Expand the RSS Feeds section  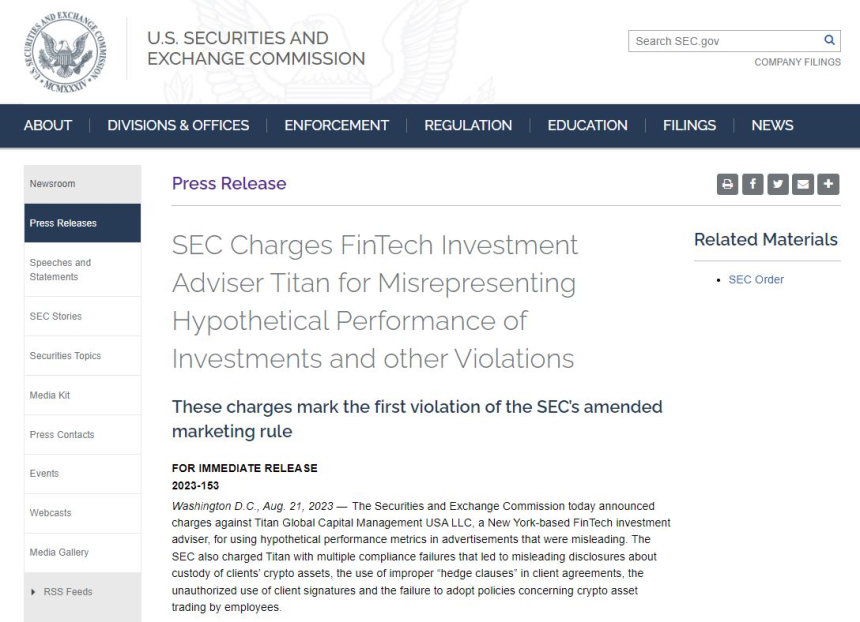tap(67, 592)
